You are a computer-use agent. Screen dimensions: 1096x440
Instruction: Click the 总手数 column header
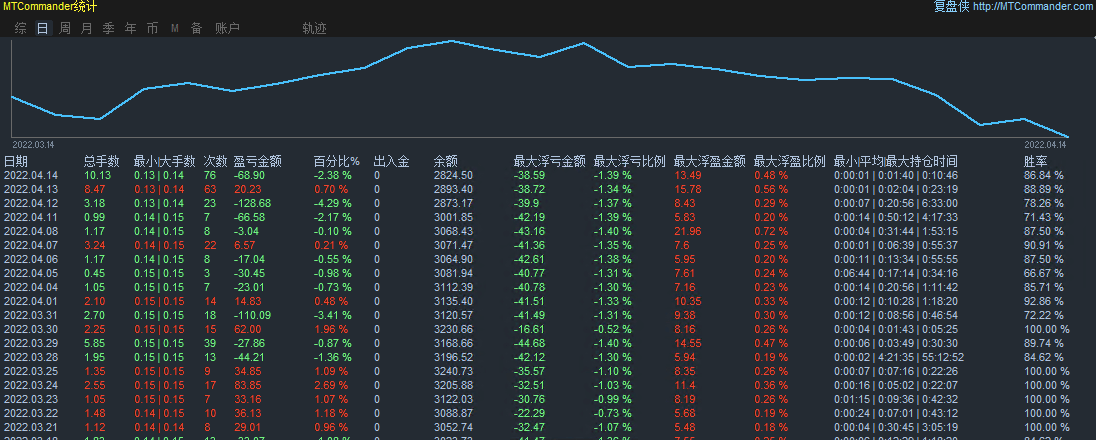tap(102, 162)
